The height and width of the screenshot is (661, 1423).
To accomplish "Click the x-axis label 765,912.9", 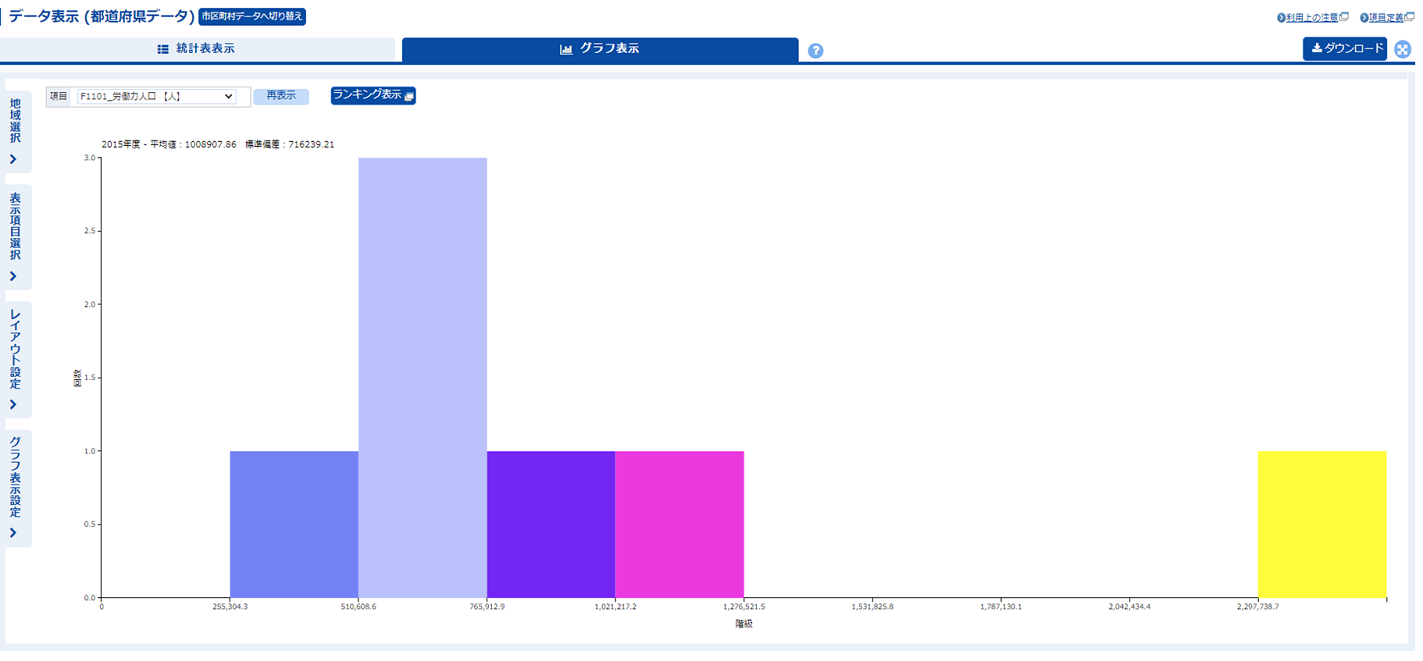I will (x=487, y=607).
